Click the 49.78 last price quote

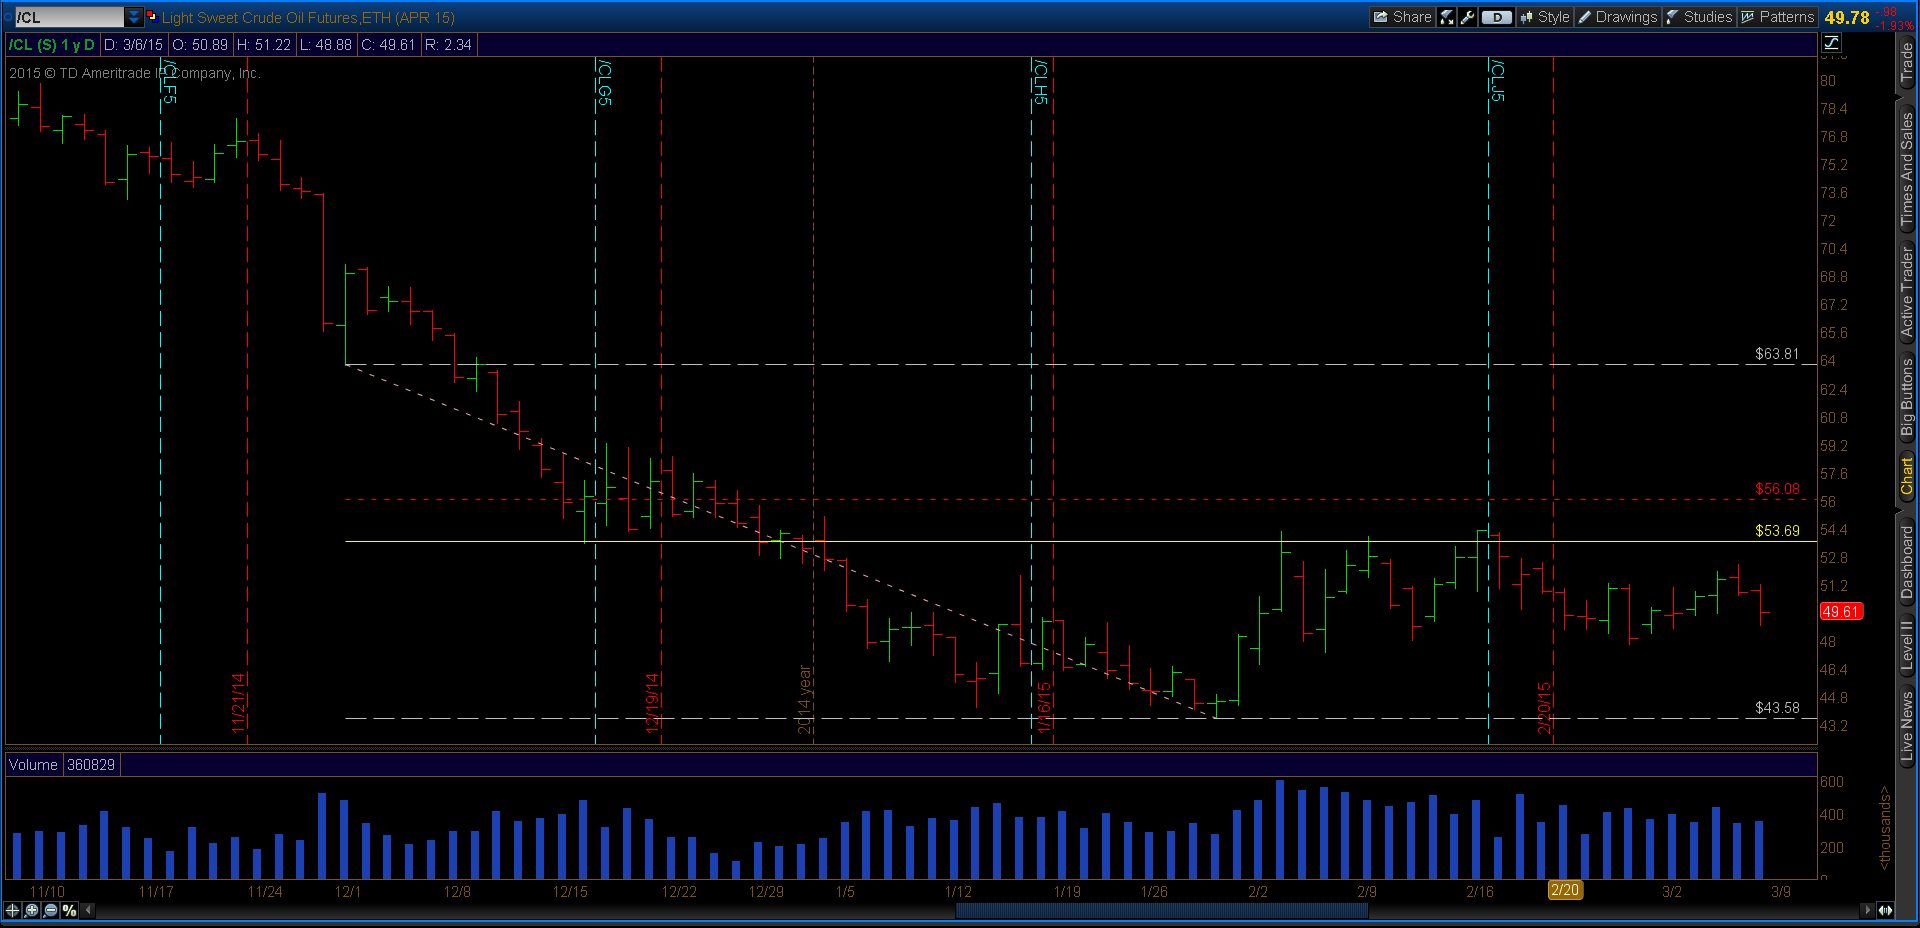click(1847, 17)
